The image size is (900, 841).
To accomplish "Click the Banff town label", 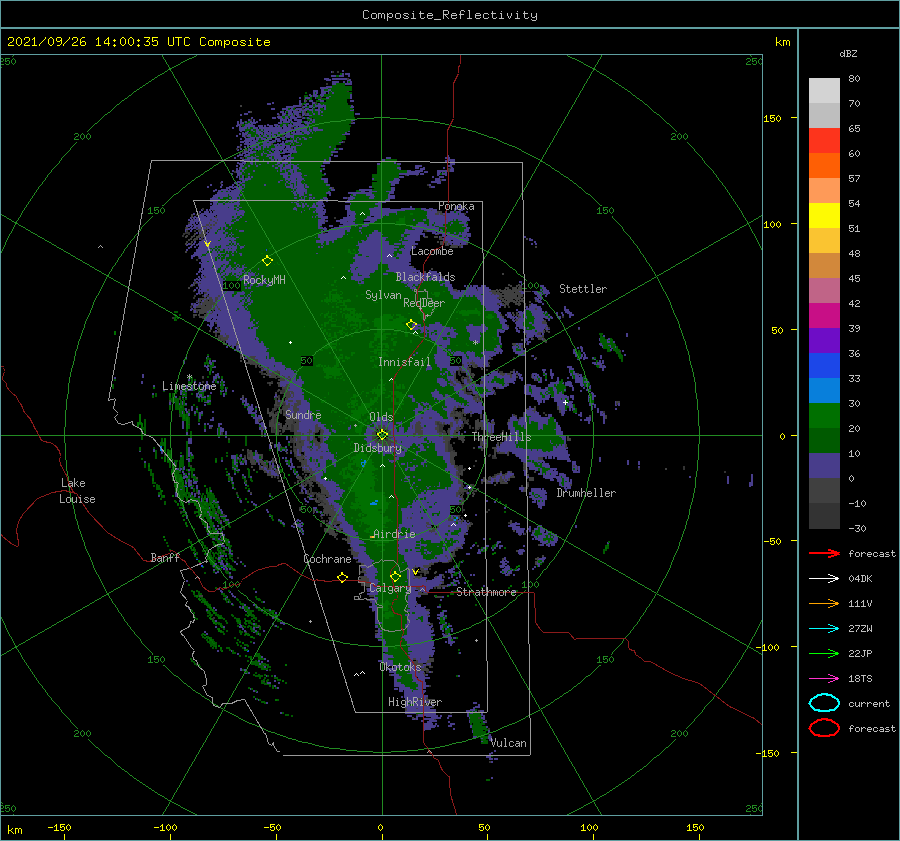I will coord(165,557).
